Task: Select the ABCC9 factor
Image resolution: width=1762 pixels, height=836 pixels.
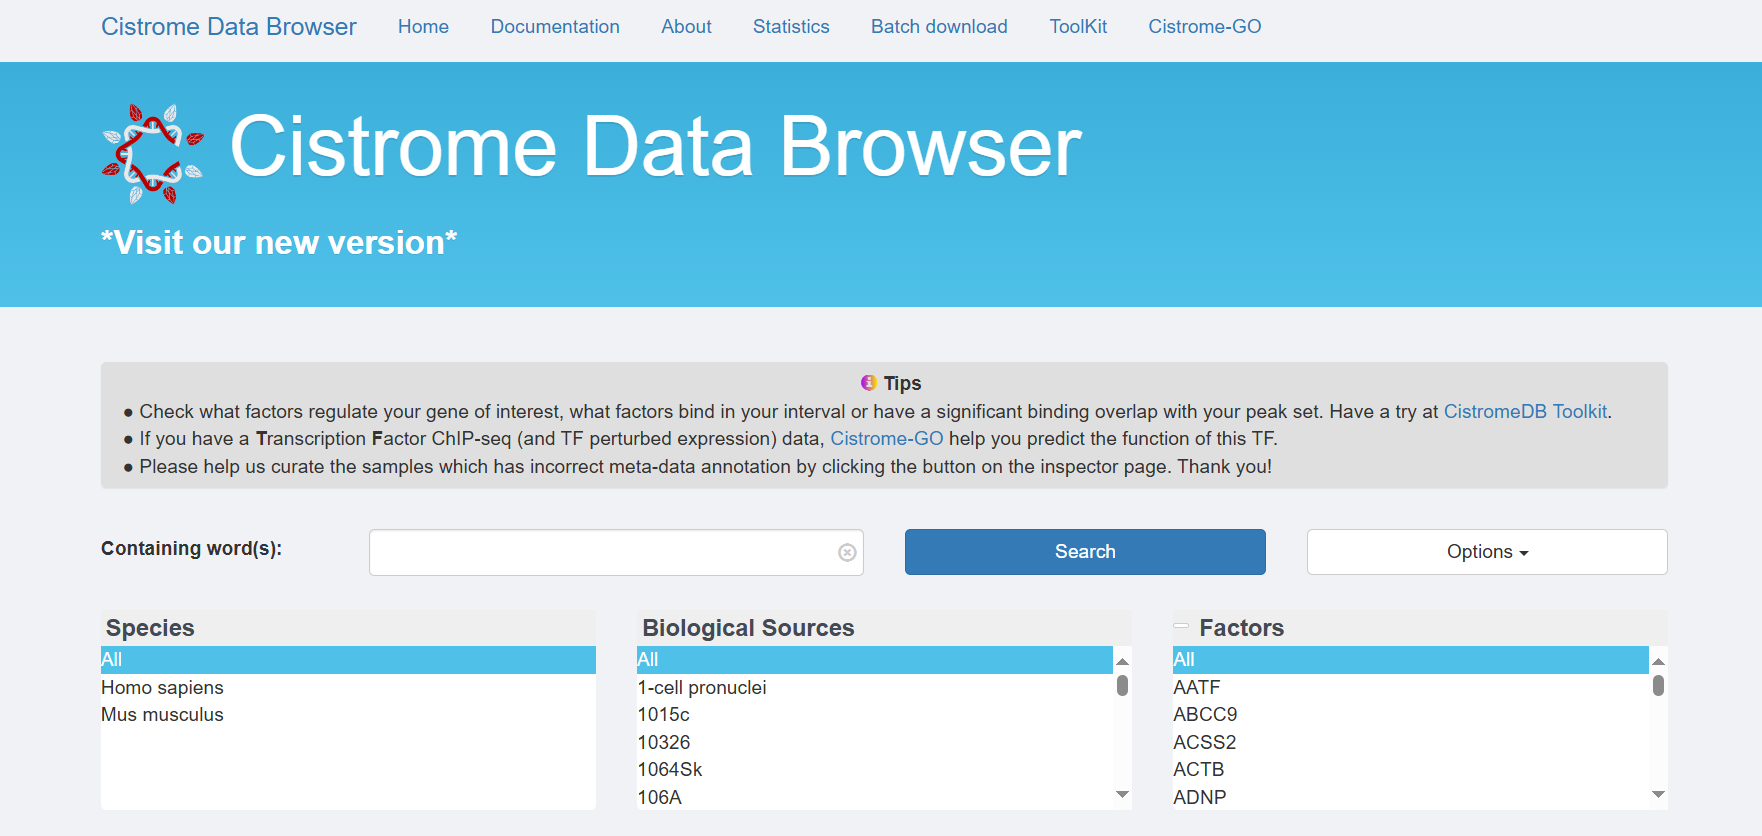Action: [1411, 715]
